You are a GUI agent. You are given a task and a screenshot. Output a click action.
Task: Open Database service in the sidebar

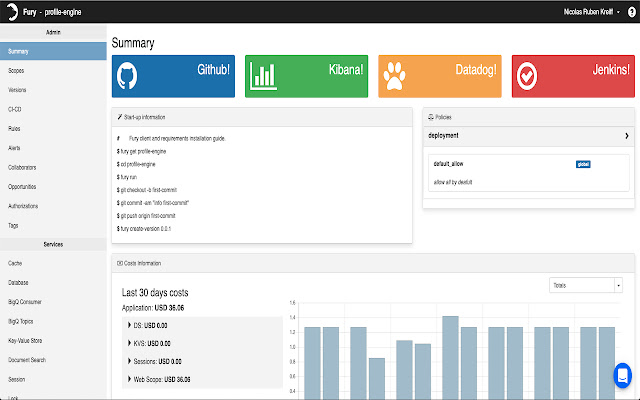53,282
